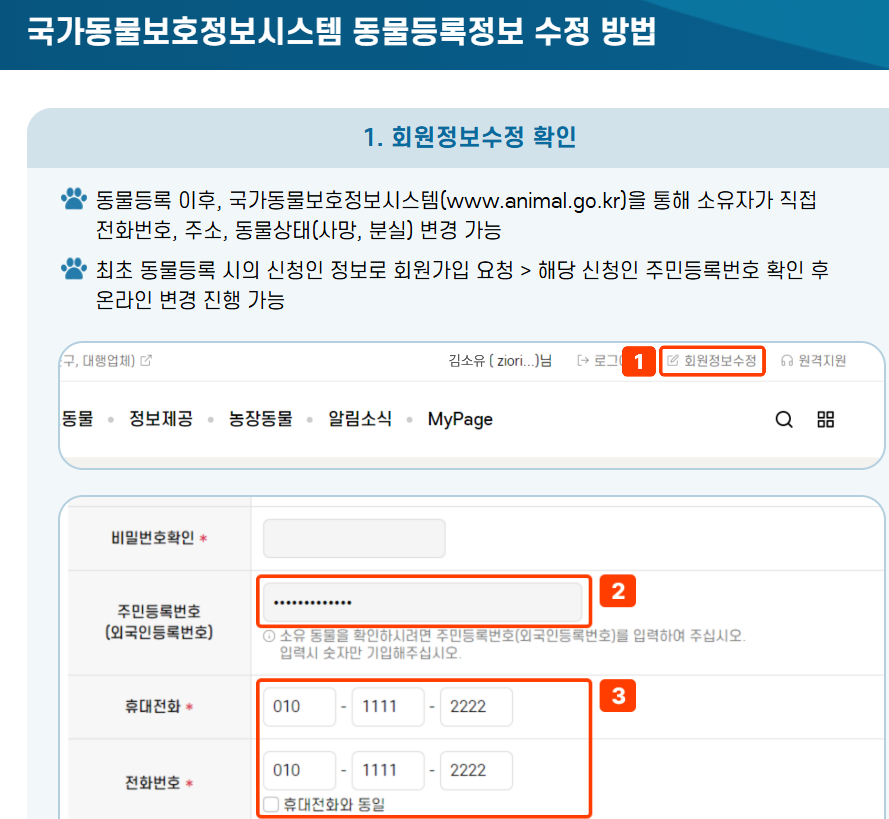Click the 주민등록번호 (외국인등록번호) label
This screenshot has height=819, width=889.
(x=159, y=622)
